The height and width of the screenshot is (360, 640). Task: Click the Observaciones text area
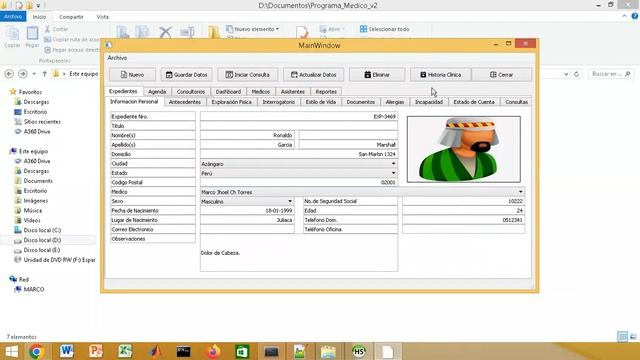pyautogui.click(x=299, y=253)
